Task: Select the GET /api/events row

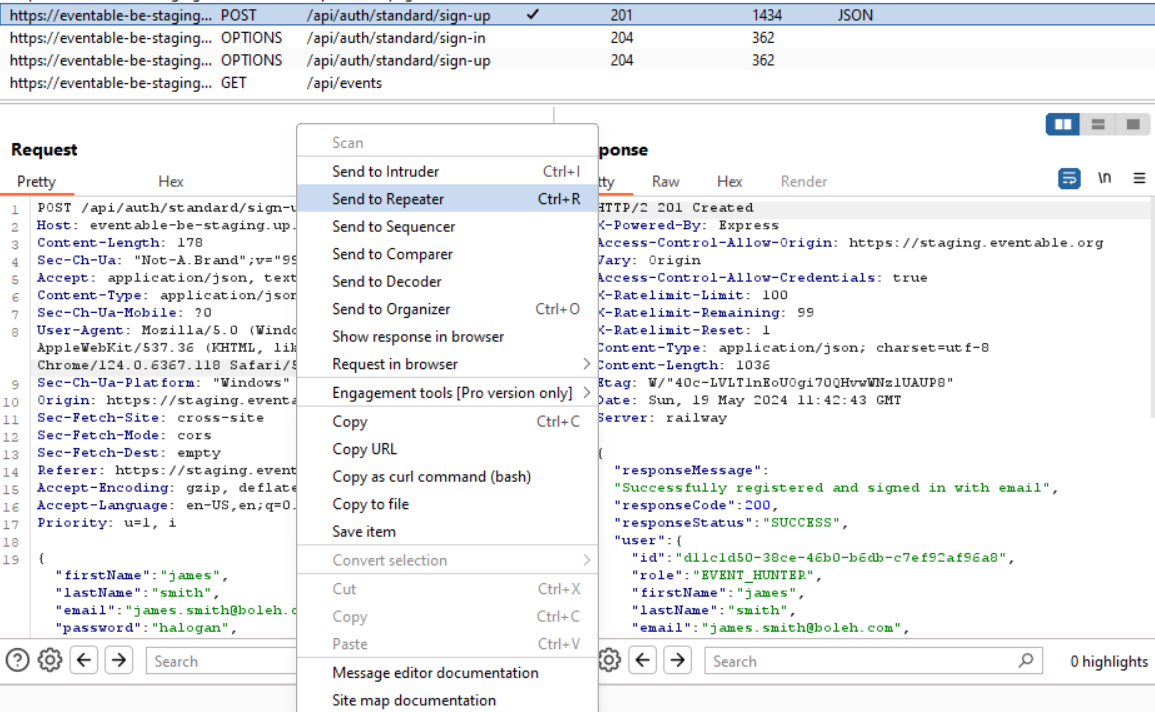Action: [x=578, y=83]
